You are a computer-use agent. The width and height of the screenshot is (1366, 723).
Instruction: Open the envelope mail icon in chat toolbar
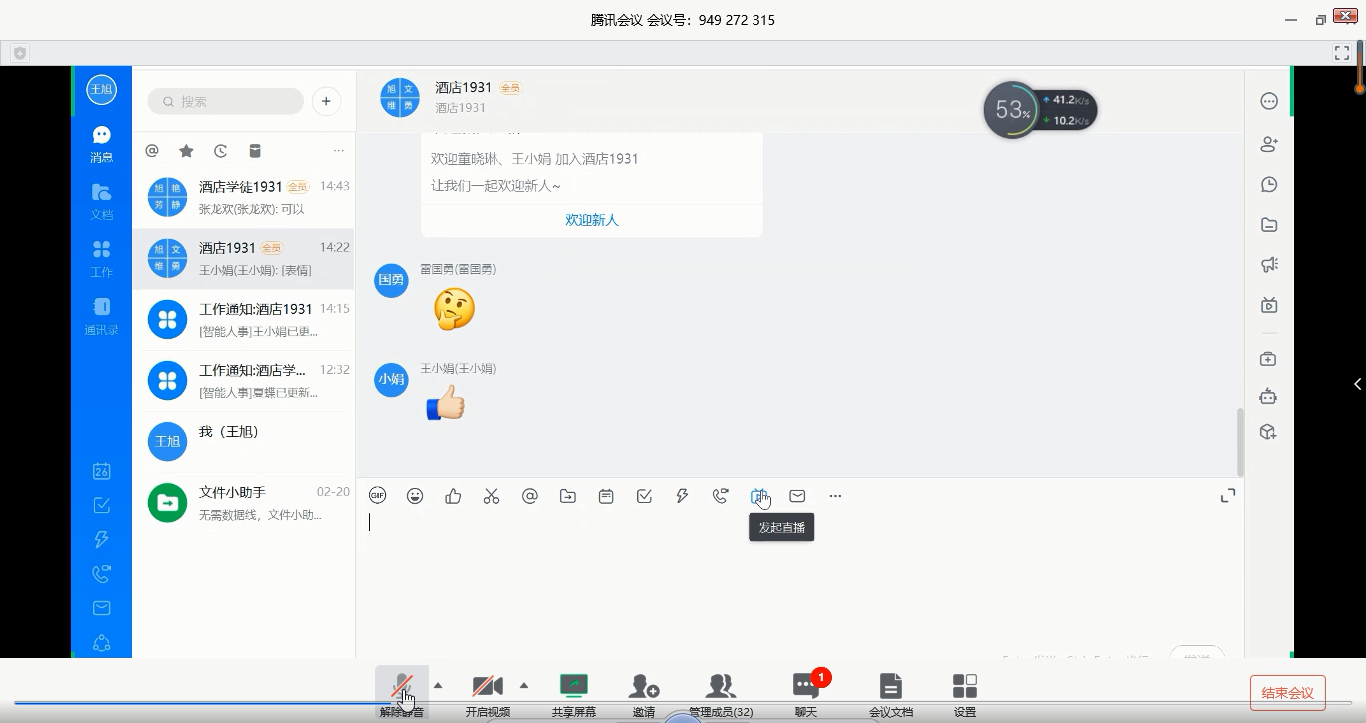coord(797,496)
